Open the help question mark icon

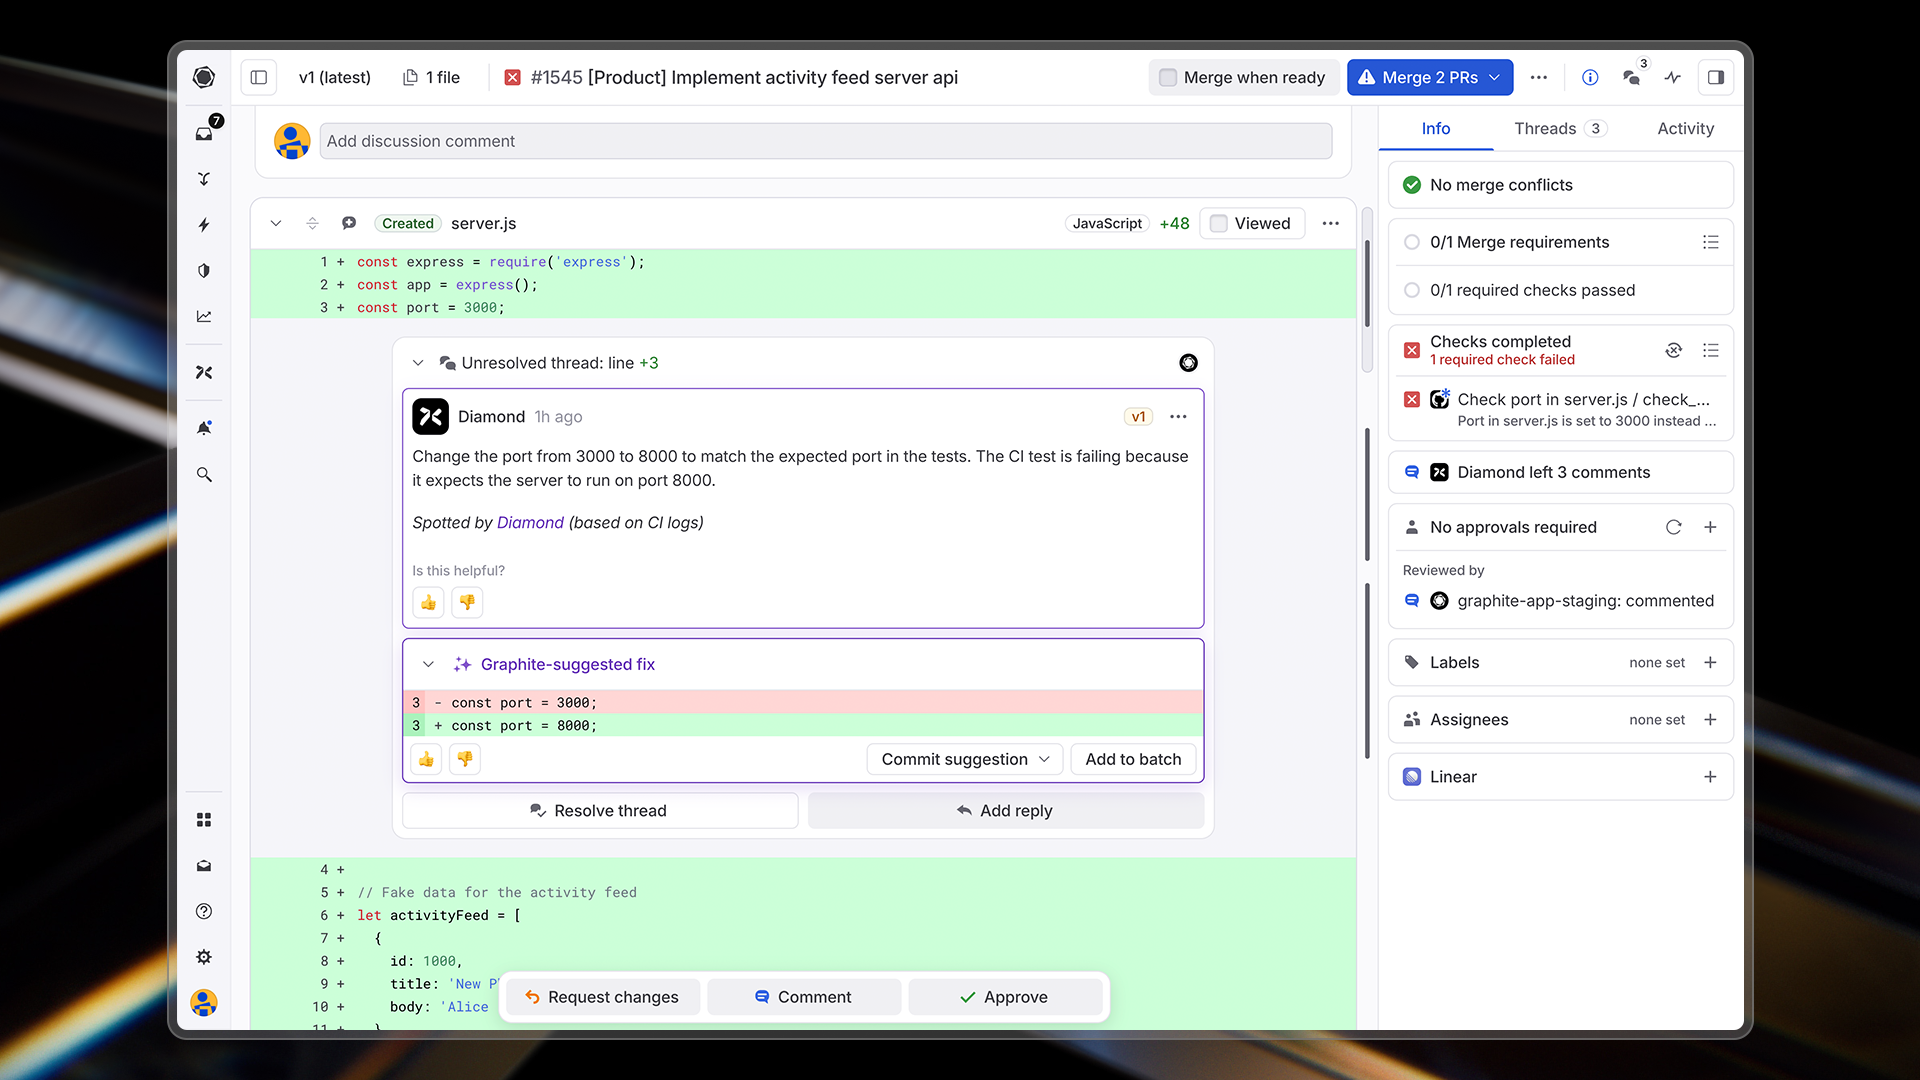tap(204, 911)
